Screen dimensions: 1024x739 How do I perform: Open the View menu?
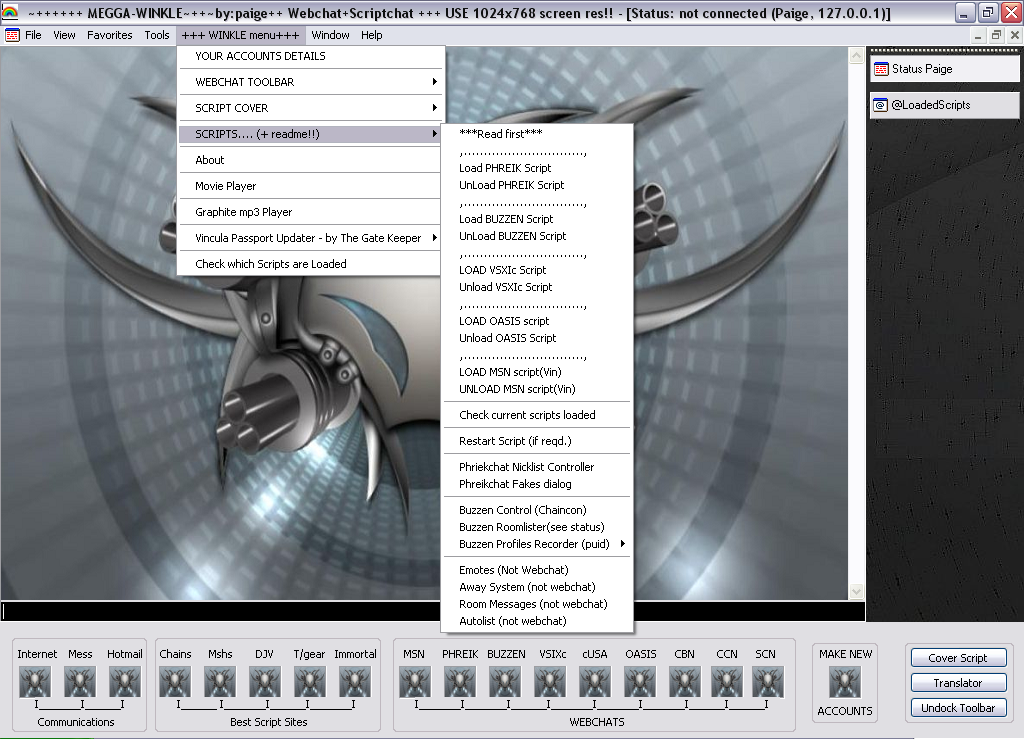(x=64, y=35)
